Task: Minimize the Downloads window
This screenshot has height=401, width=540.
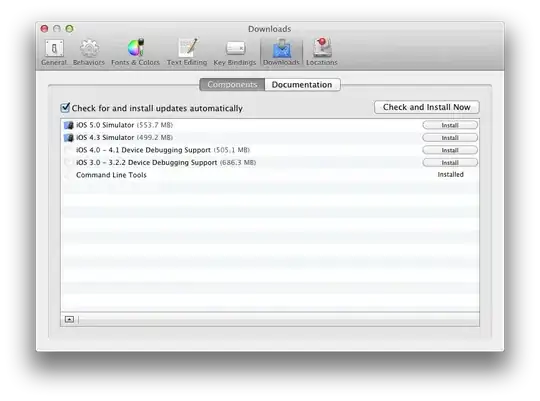Action: click(57, 29)
